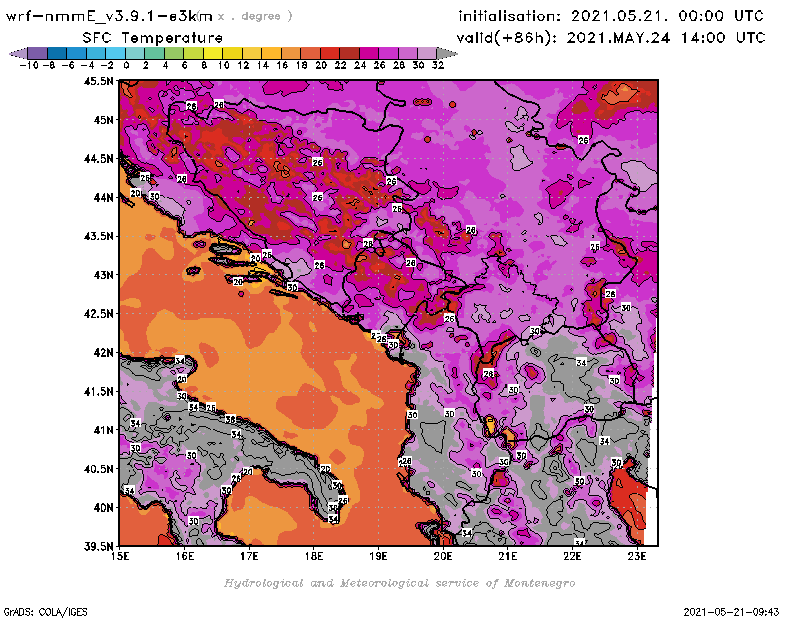Click the '45N' latitude axis label
Image resolution: width=800 pixels, height=618 pixels.
103,120
